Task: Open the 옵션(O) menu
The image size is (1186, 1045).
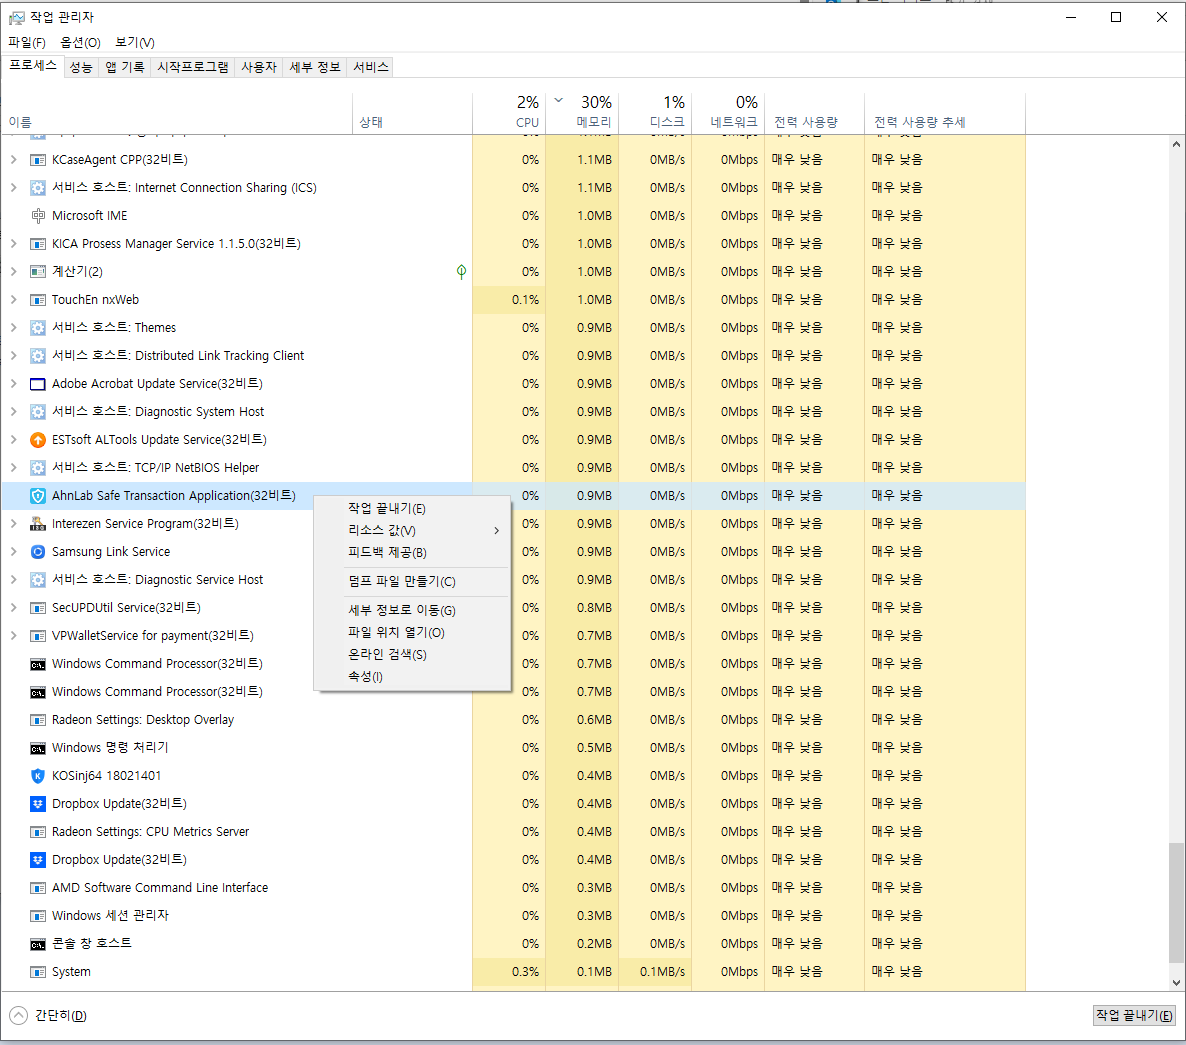Action: coord(80,42)
